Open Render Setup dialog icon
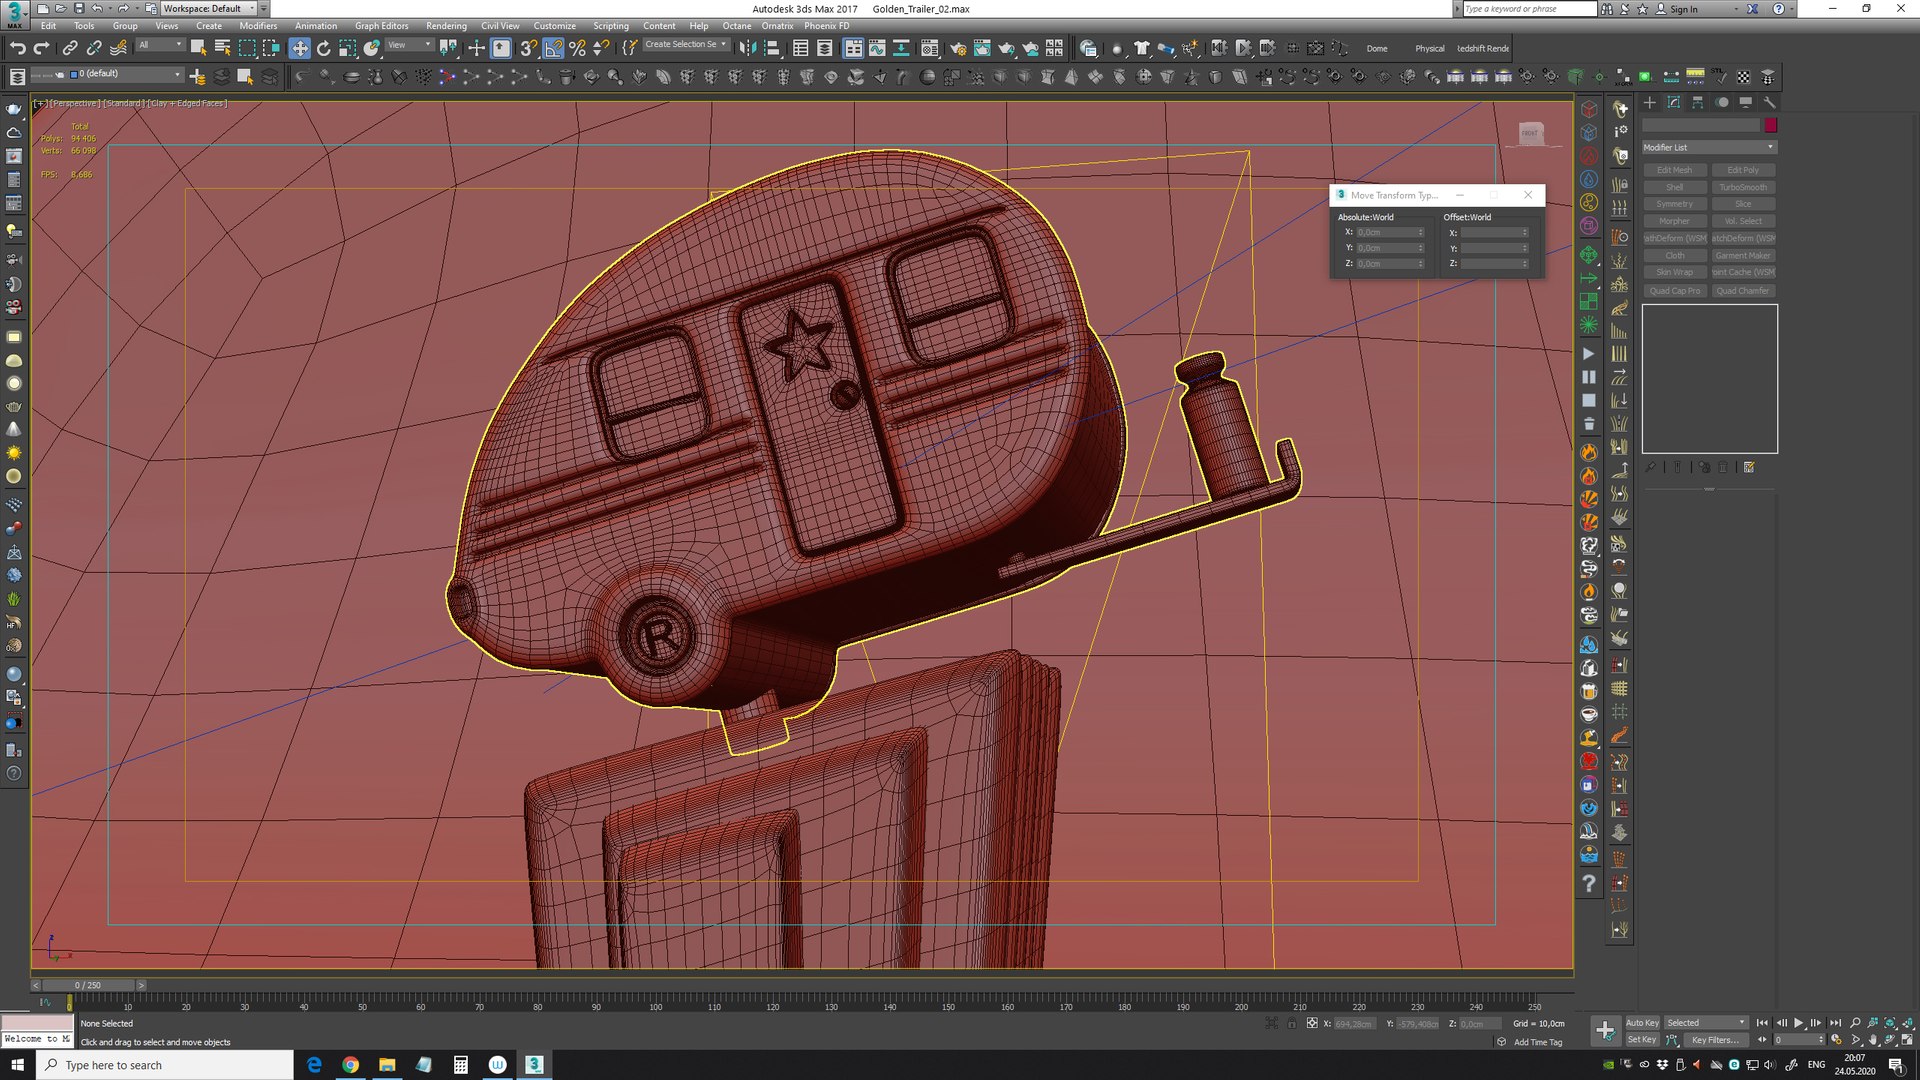 958,47
